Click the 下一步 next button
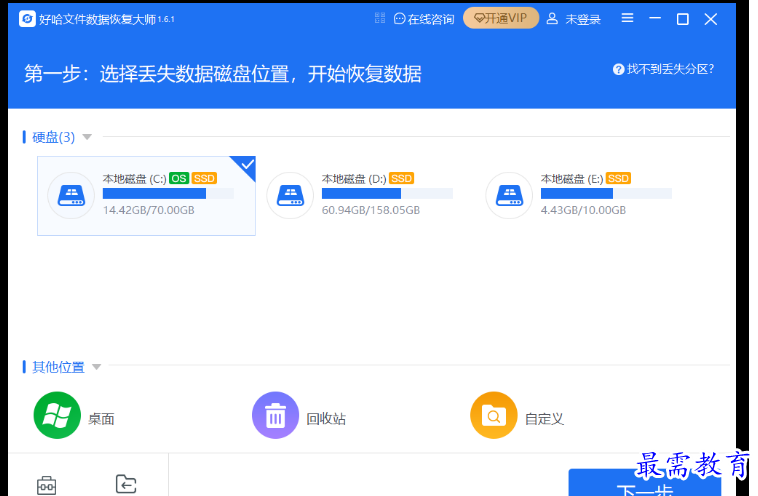 point(645,482)
